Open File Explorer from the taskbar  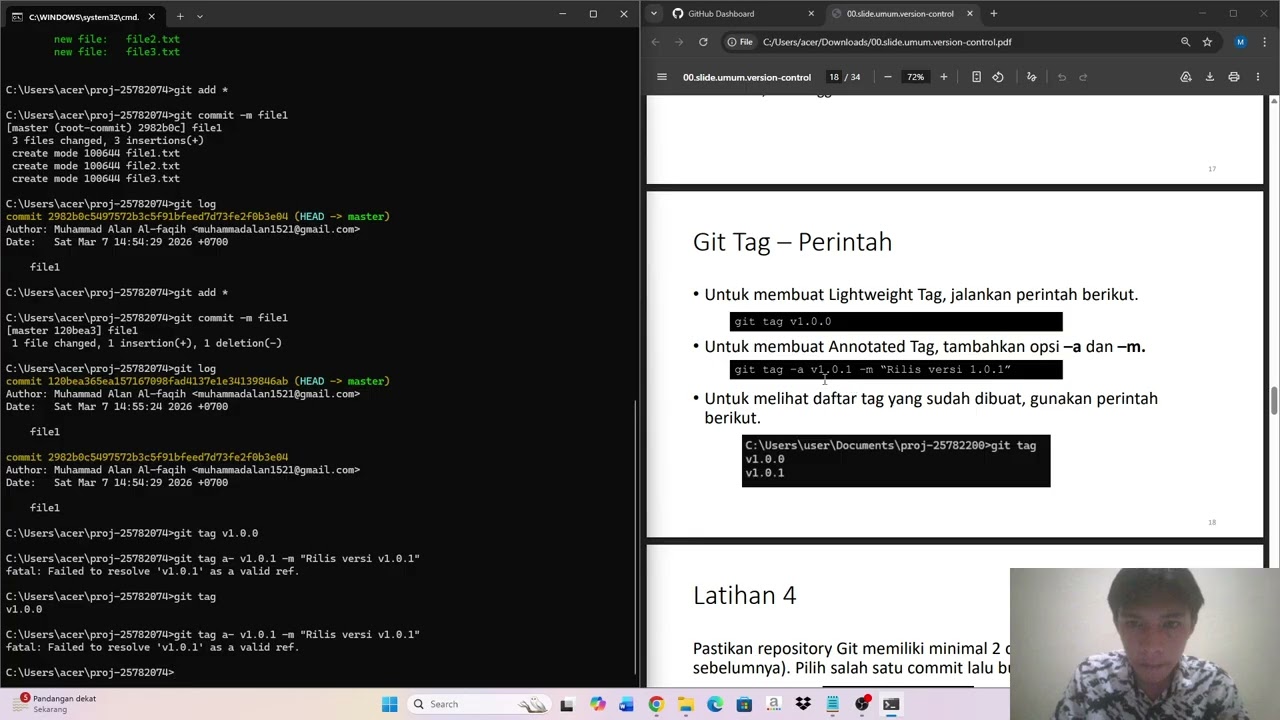[x=686, y=704]
